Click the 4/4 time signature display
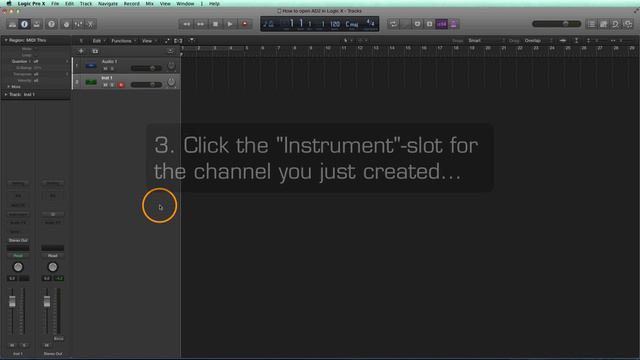The image size is (640, 360). point(370,23)
